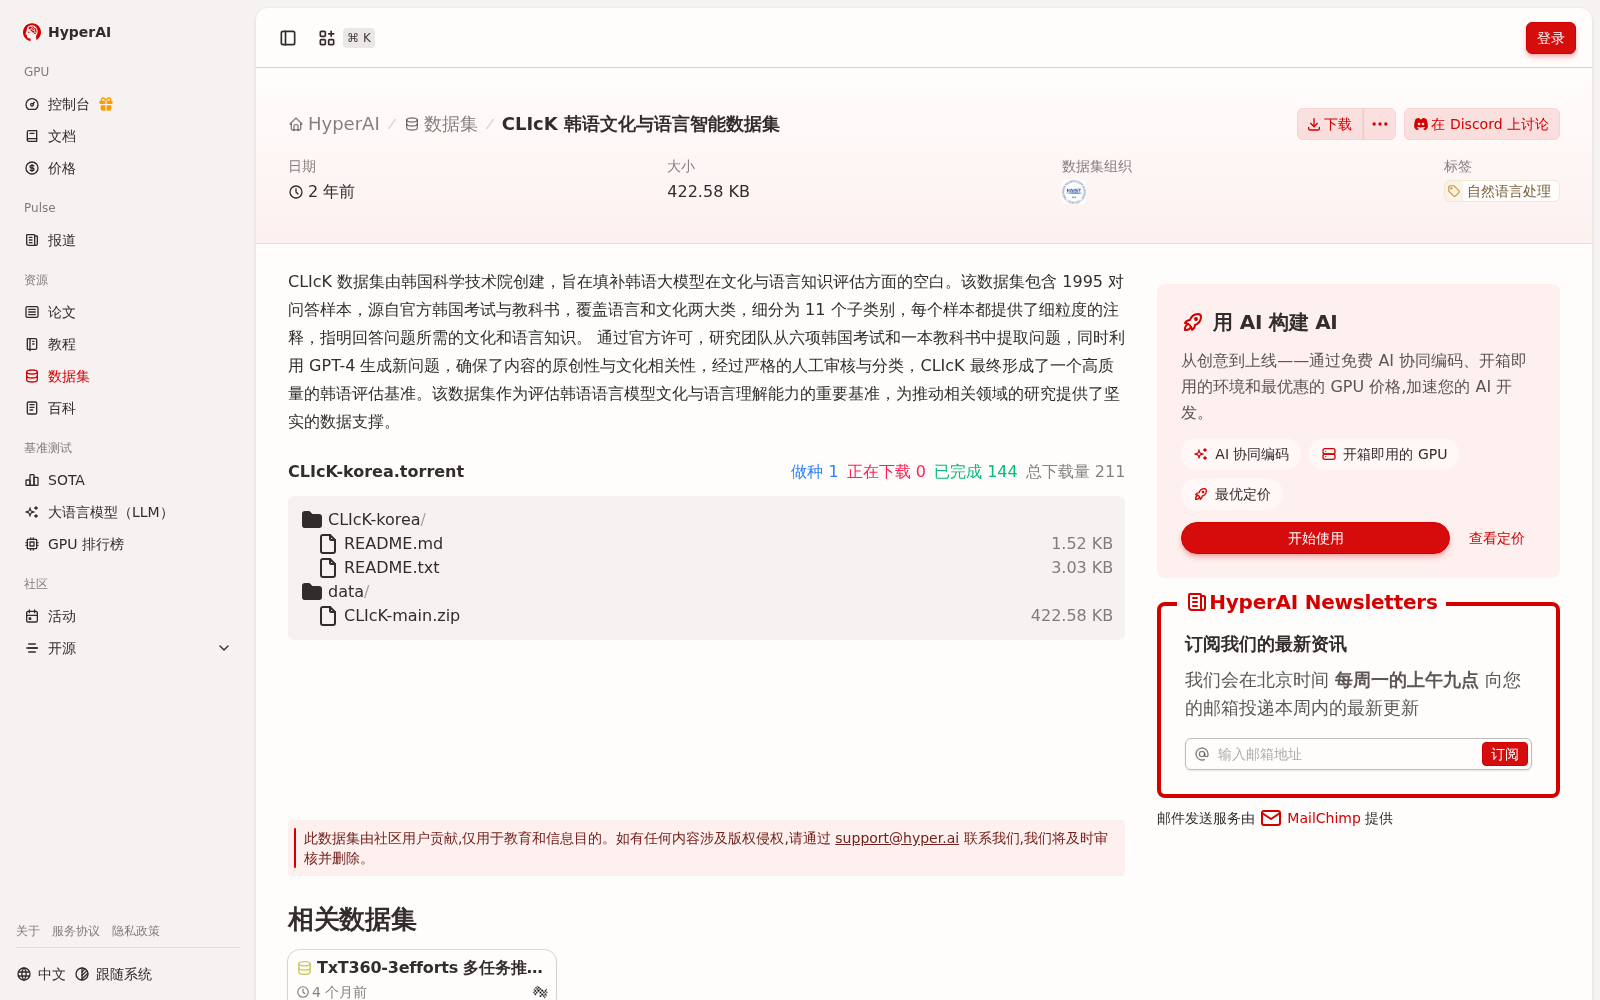Click the 已完成 144 count
Screen dimensions: 1600x1000
tap(975, 471)
